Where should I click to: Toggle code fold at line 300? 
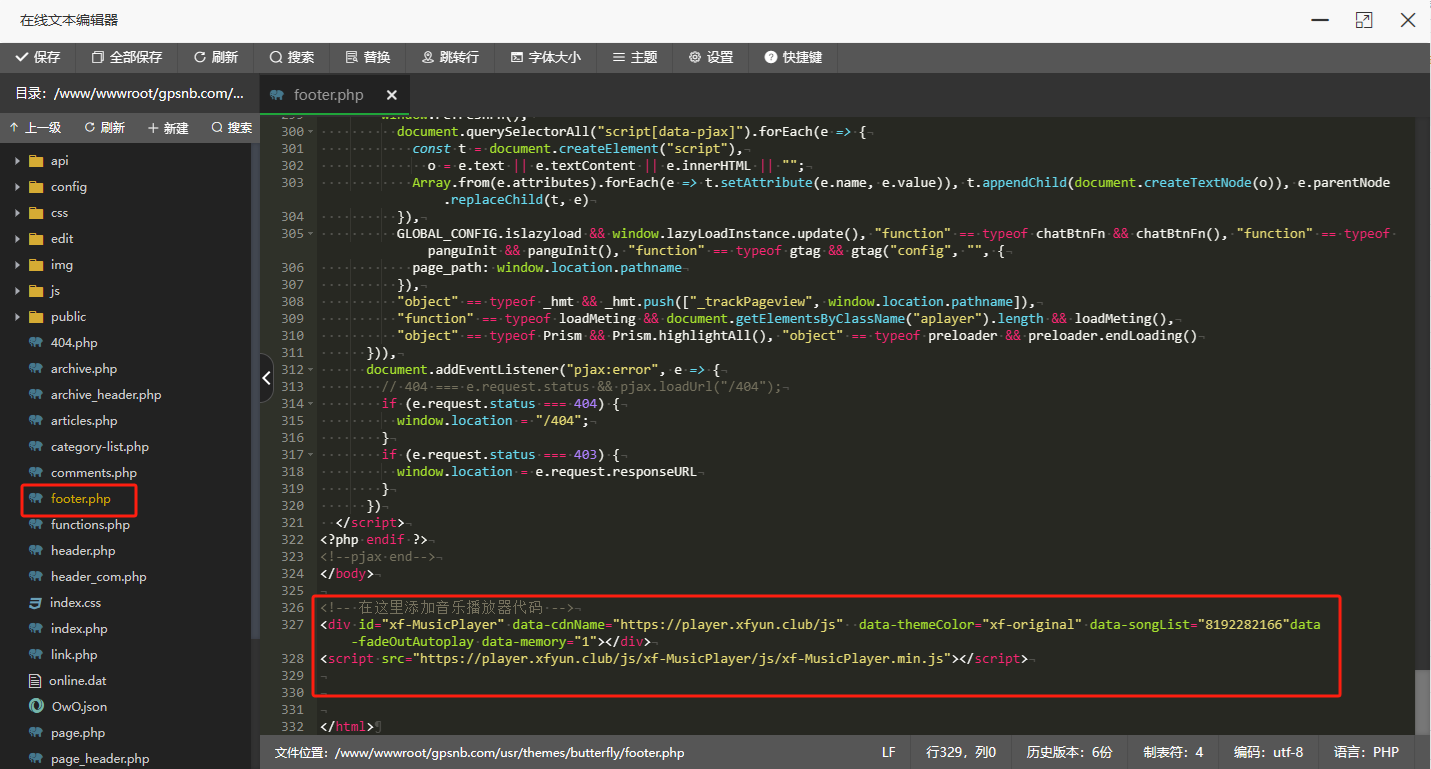click(x=310, y=132)
